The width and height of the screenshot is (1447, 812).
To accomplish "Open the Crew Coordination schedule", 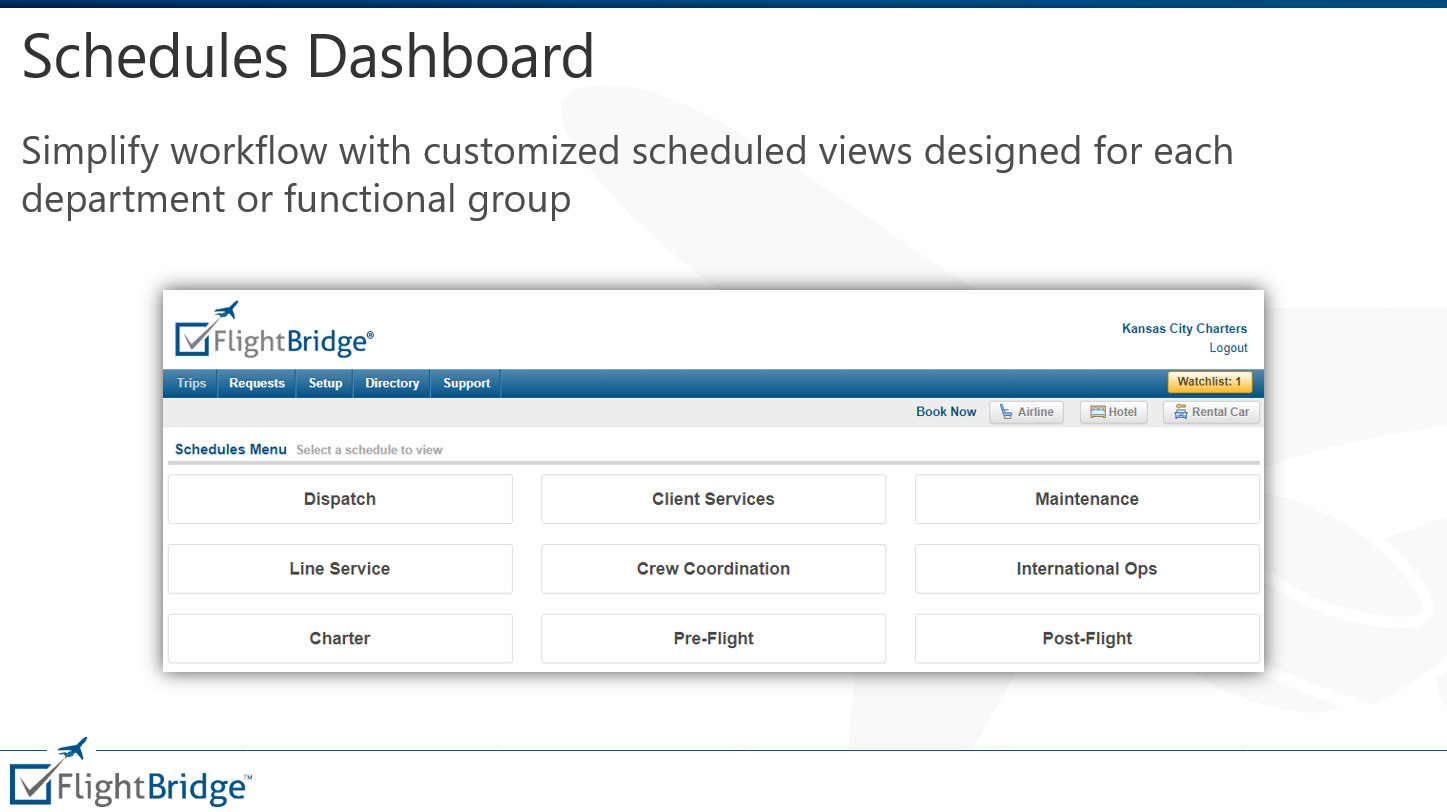I will tap(713, 568).
